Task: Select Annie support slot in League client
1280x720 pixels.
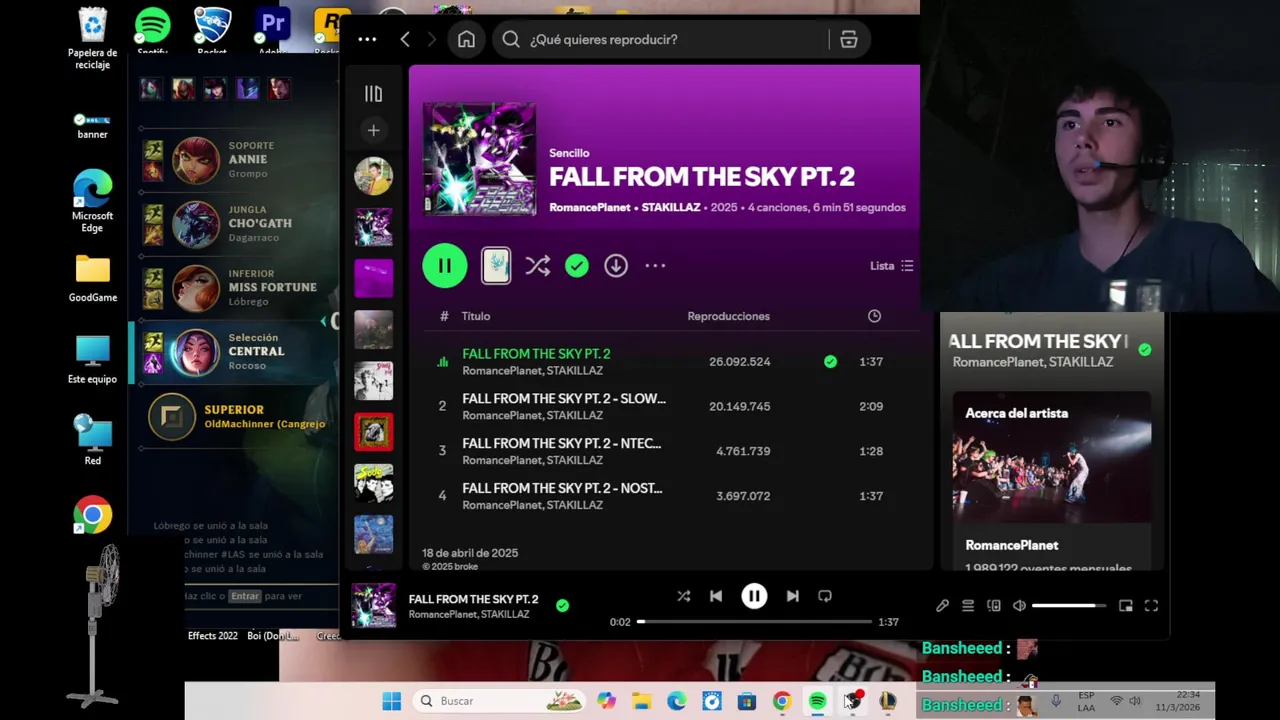Action: coord(234,159)
